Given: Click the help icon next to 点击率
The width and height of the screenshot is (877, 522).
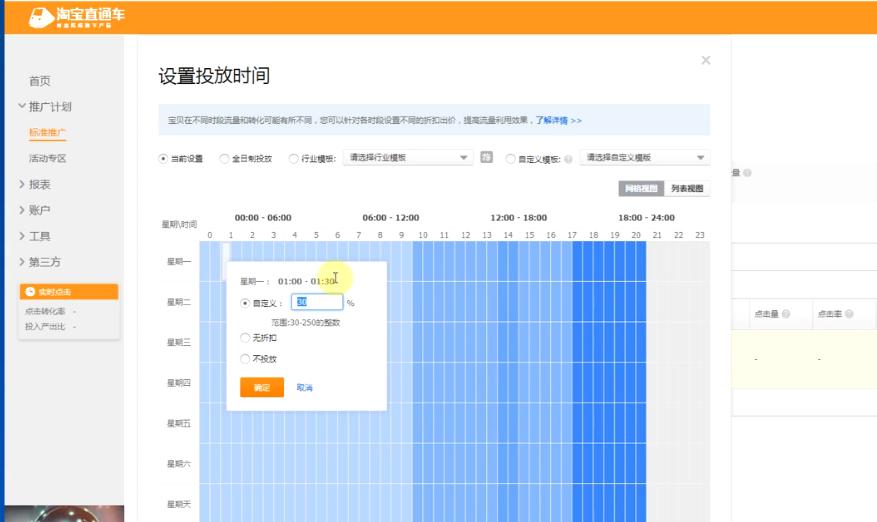Looking at the screenshot, I should pos(849,314).
